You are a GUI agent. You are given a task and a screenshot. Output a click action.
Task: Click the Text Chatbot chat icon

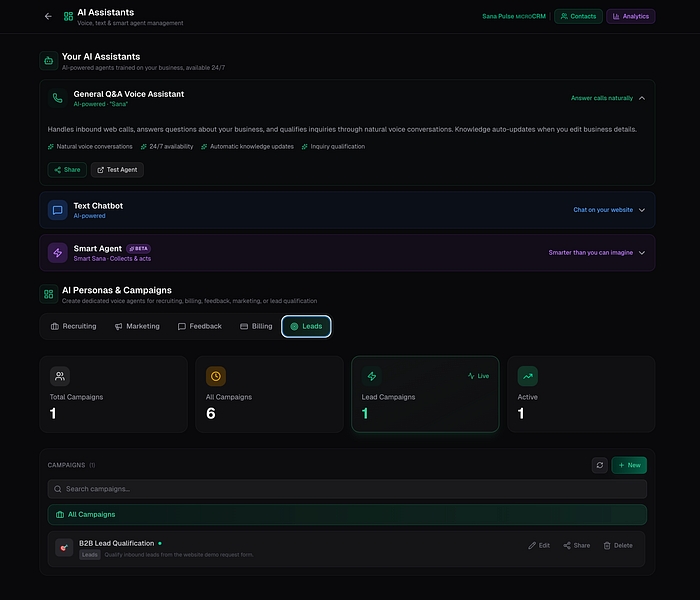point(58,210)
